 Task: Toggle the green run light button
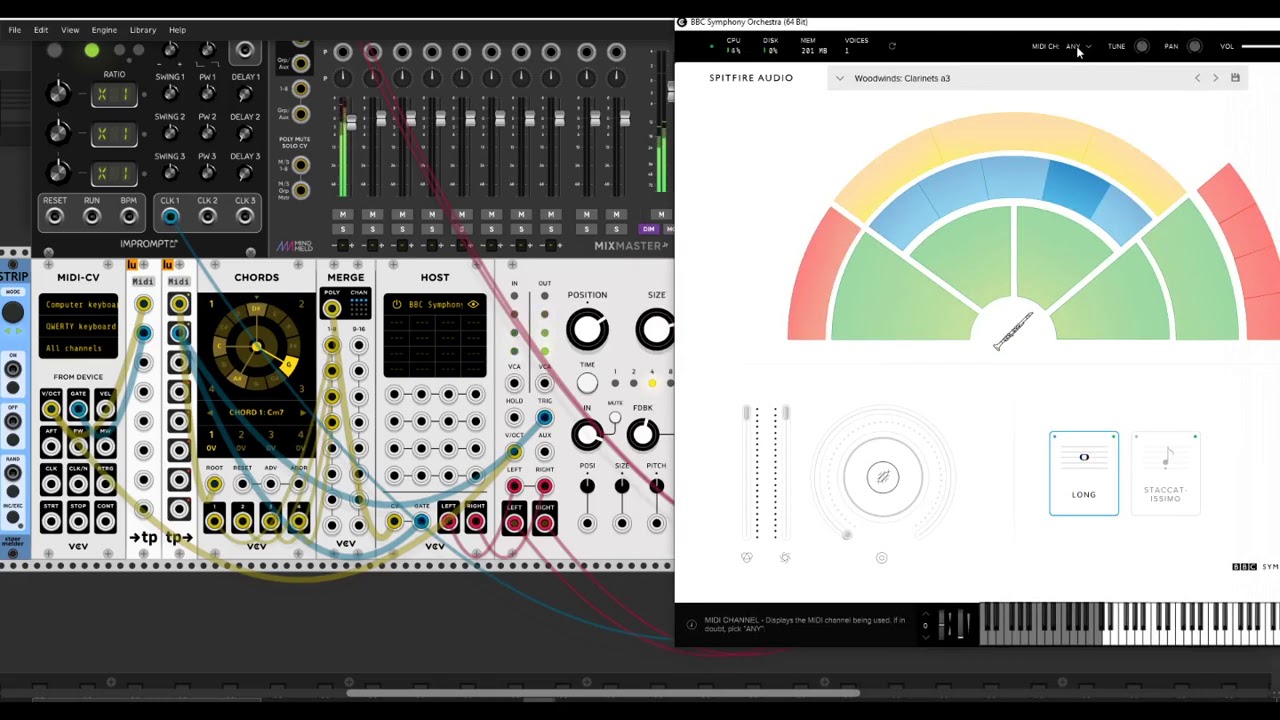coord(92,50)
